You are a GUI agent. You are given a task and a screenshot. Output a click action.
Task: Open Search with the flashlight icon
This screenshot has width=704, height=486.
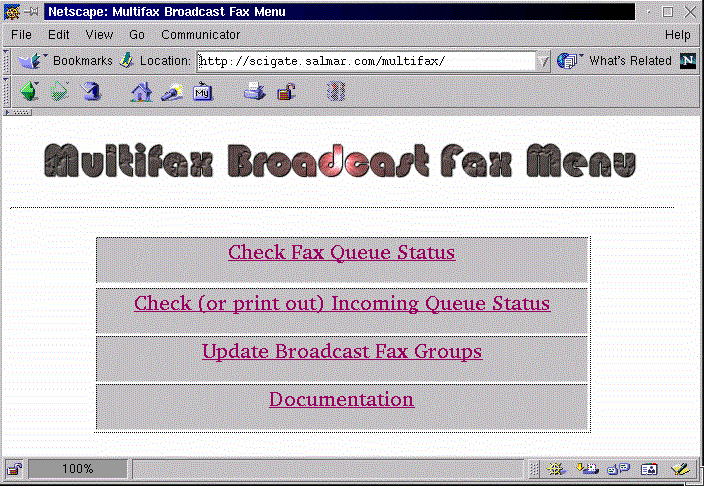click(171, 92)
